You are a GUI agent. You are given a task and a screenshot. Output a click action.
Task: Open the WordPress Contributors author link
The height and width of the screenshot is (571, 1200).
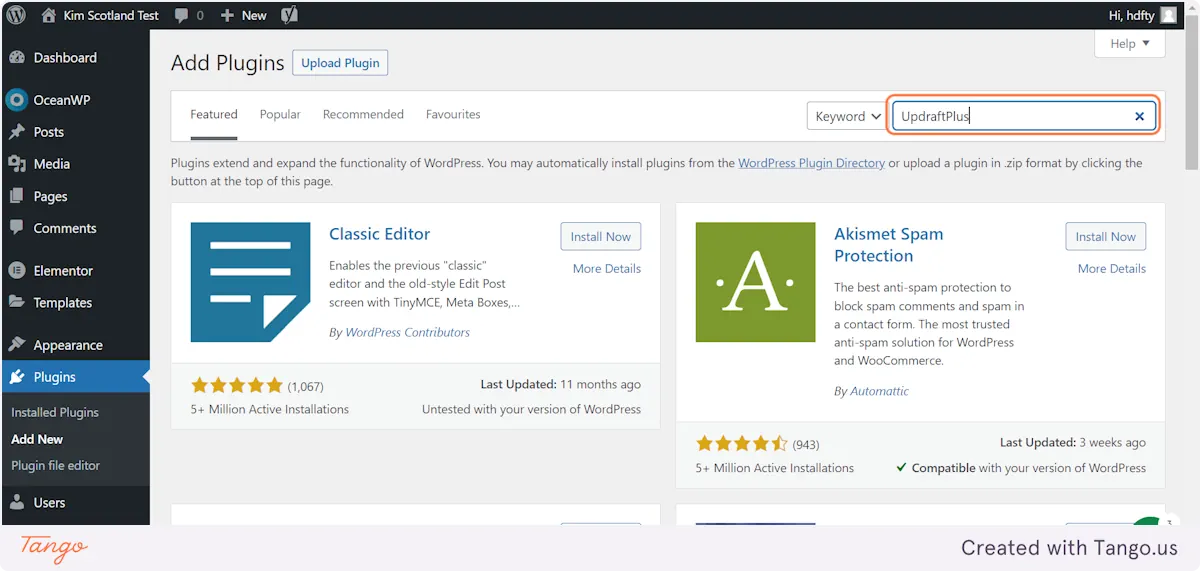tap(407, 332)
